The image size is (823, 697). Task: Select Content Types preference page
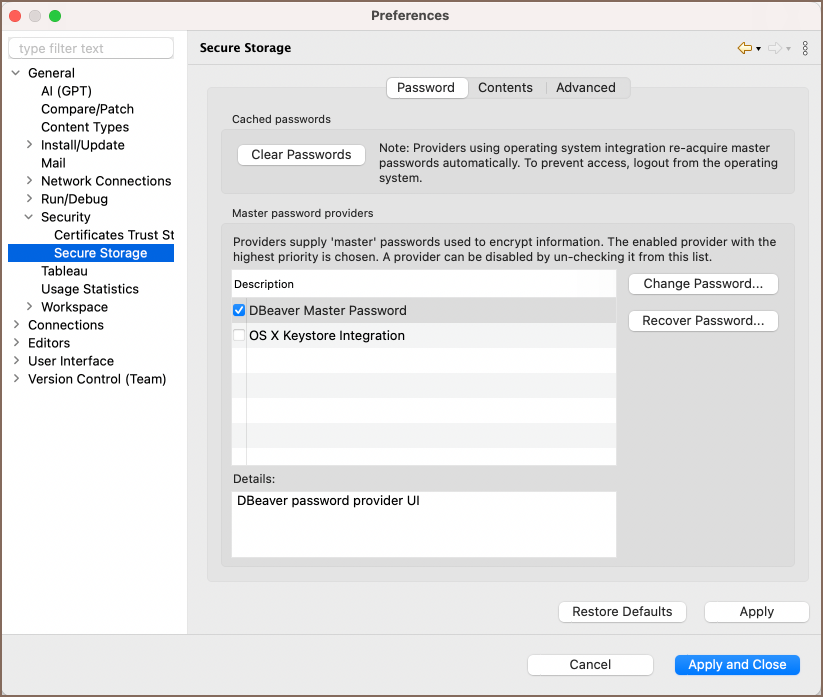click(85, 127)
